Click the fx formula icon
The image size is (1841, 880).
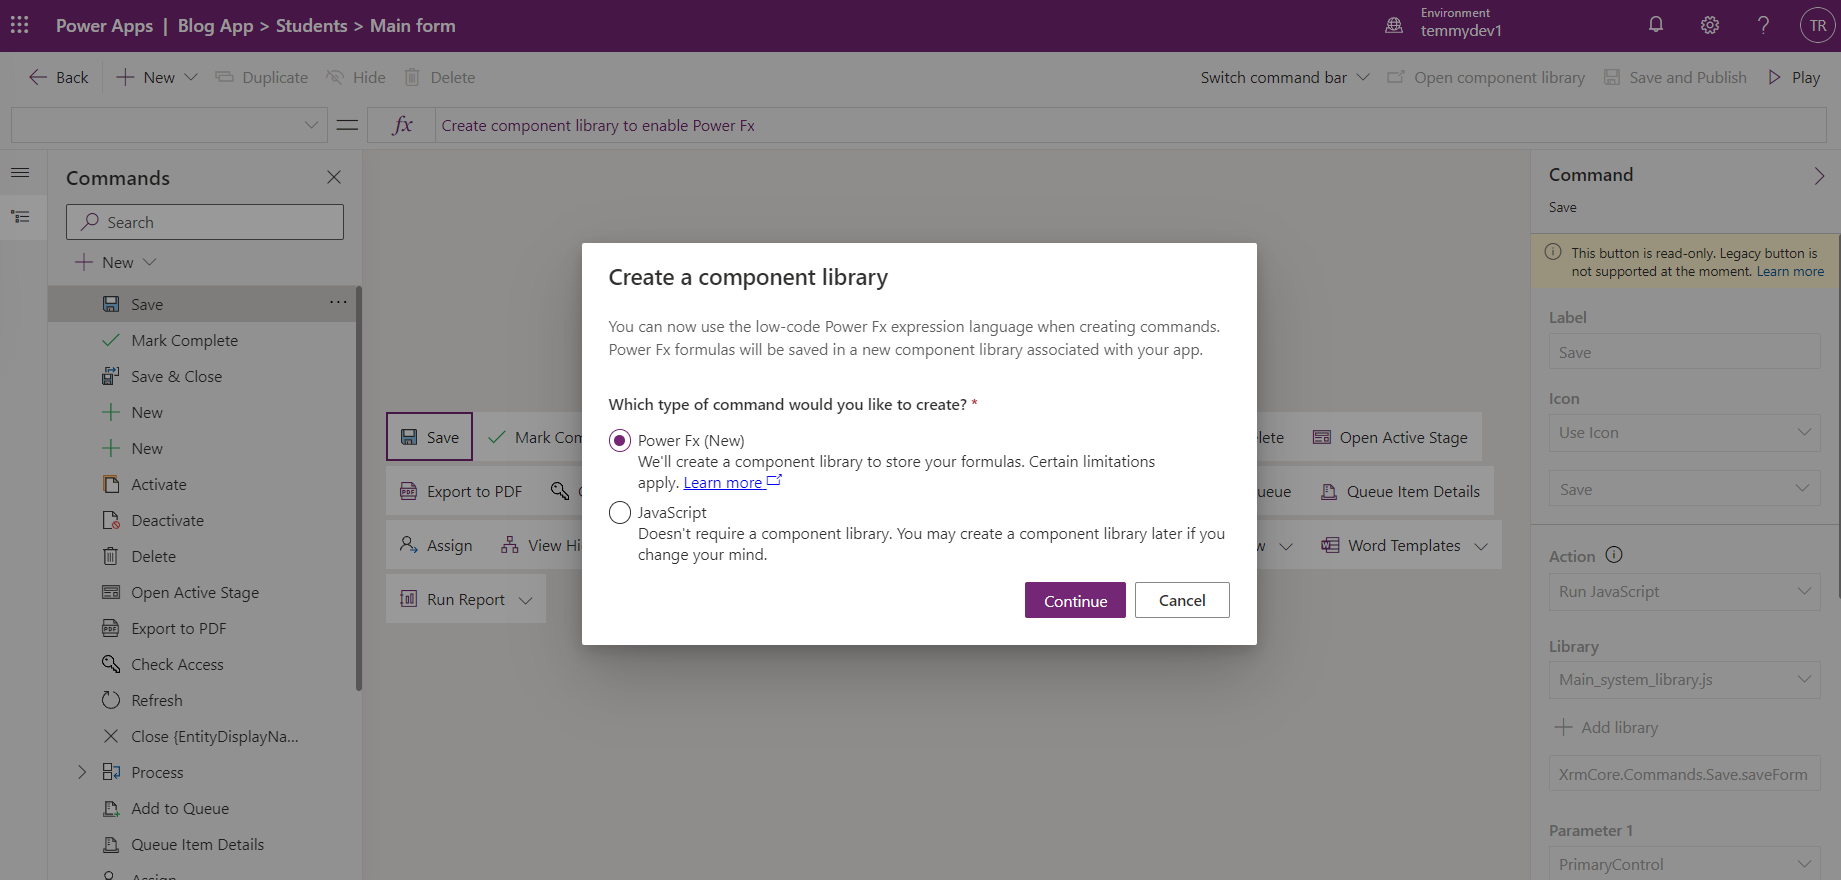(x=402, y=125)
